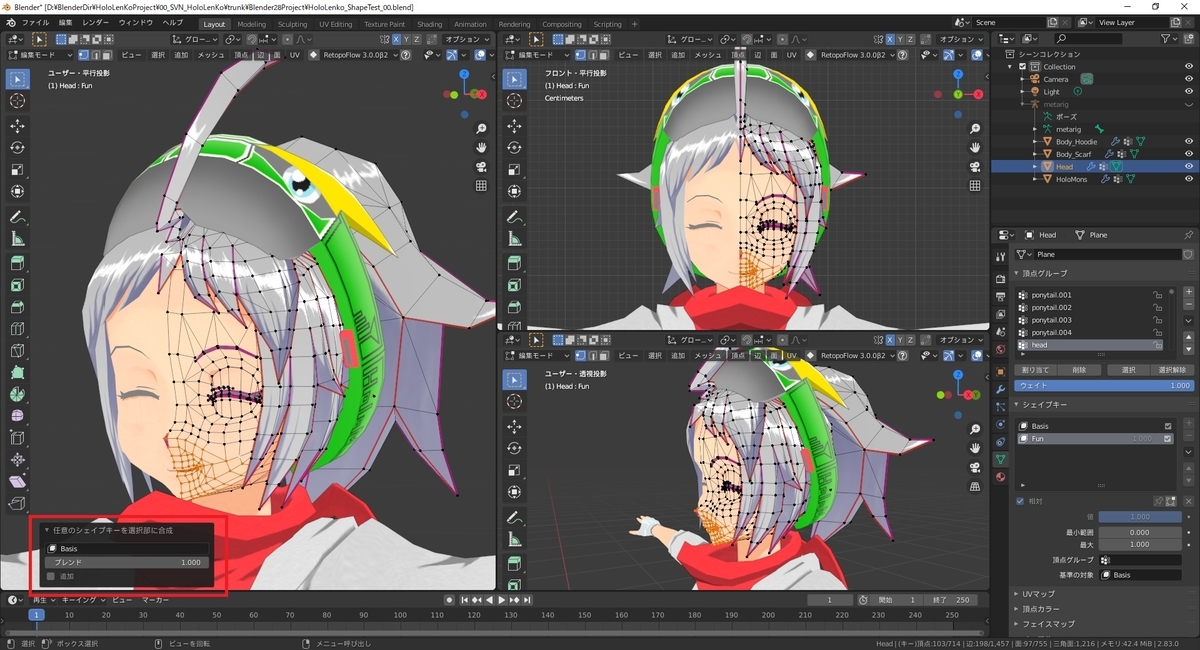
Task: Open Material properties tab icon
Action: (1000, 476)
